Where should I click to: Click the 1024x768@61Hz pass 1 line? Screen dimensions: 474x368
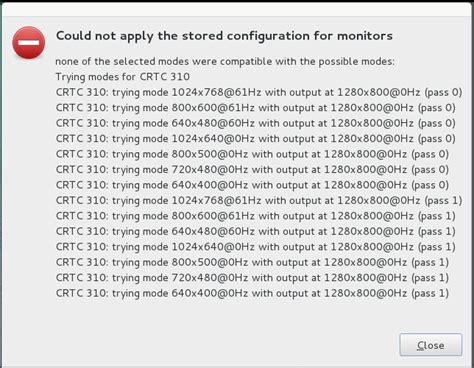pos(259,200)
